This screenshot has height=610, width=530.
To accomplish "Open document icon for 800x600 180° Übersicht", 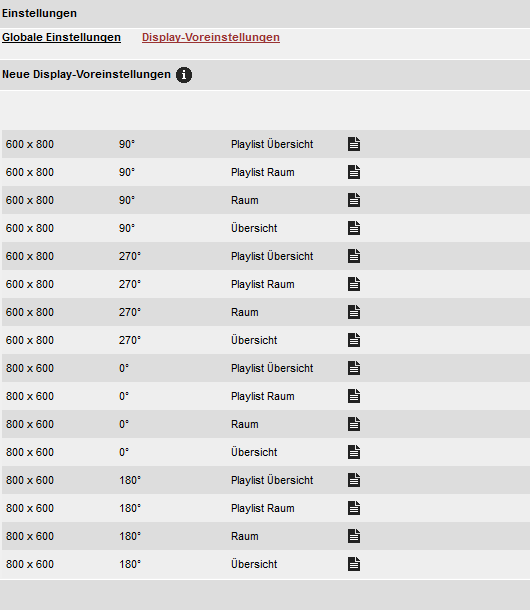I will click(x=354, y=564).
